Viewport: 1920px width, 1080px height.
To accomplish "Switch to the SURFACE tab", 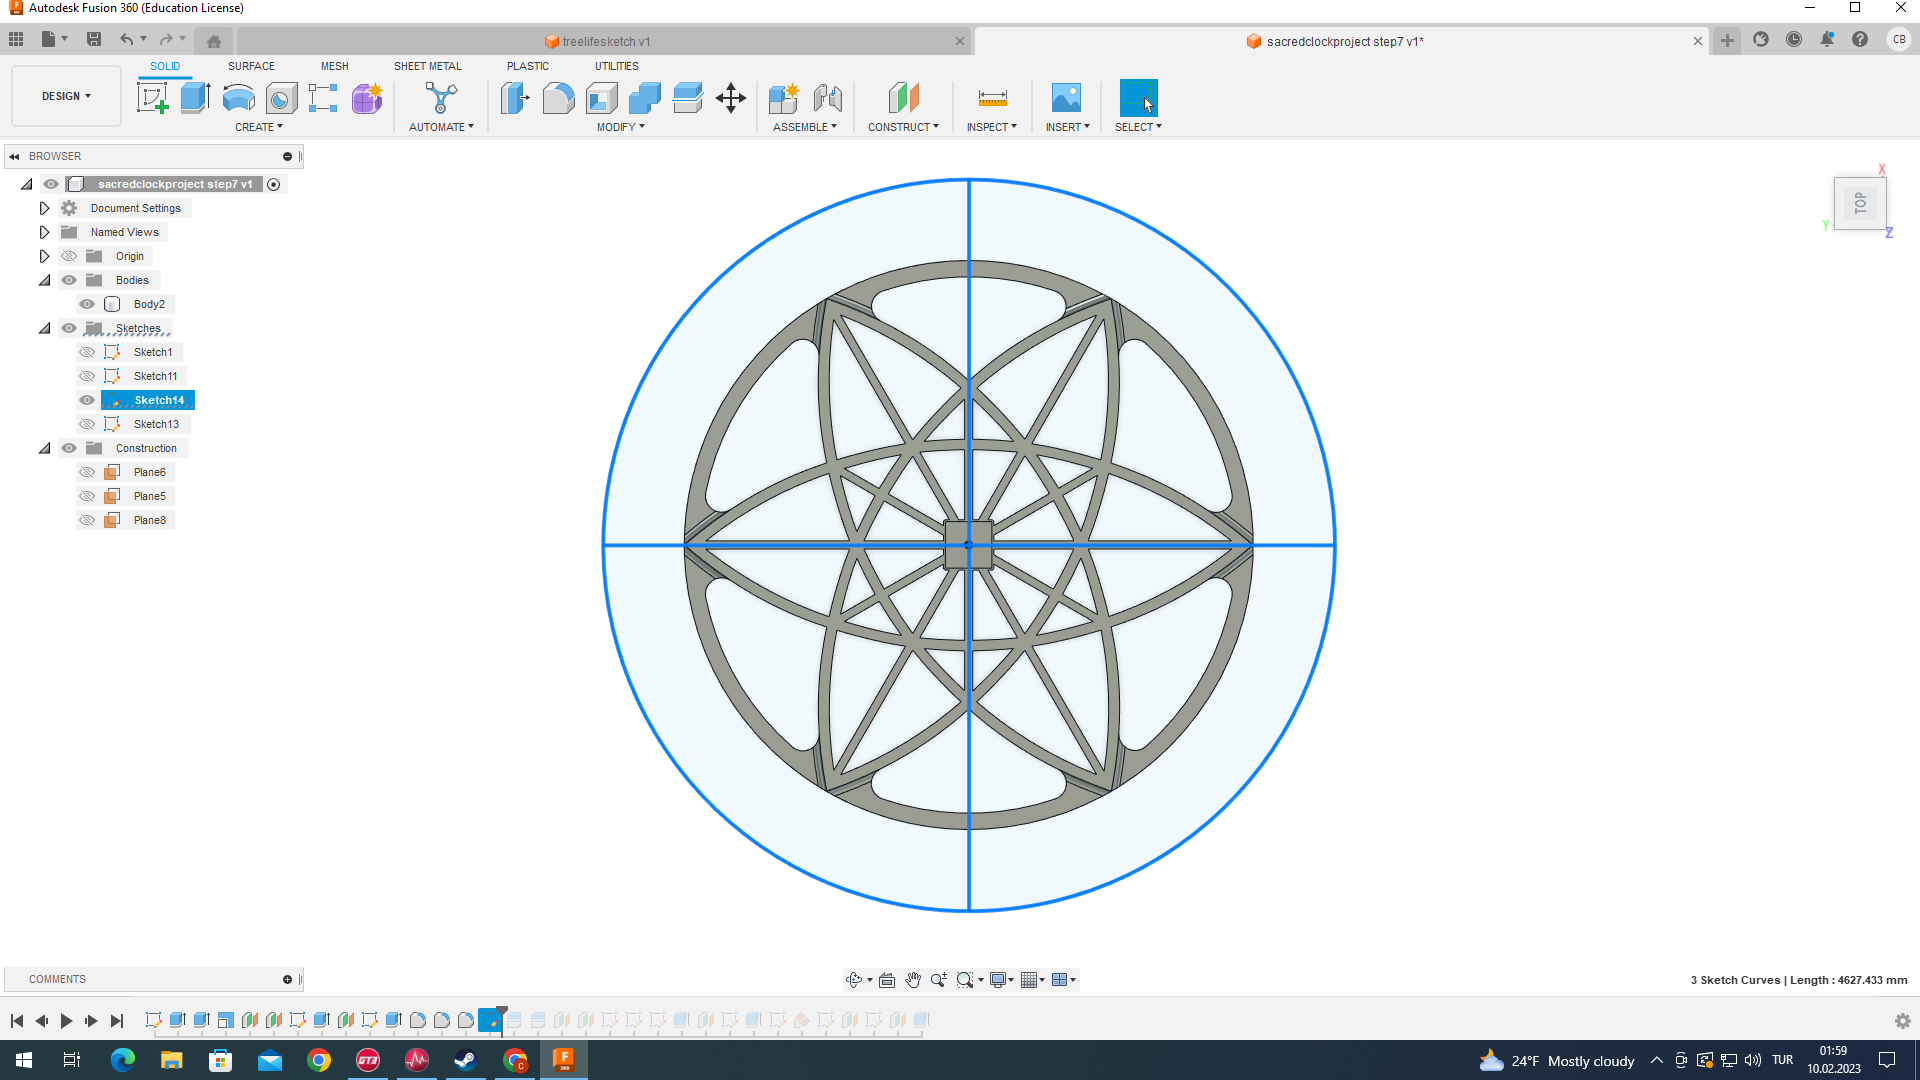I will (x=251, y=66).
